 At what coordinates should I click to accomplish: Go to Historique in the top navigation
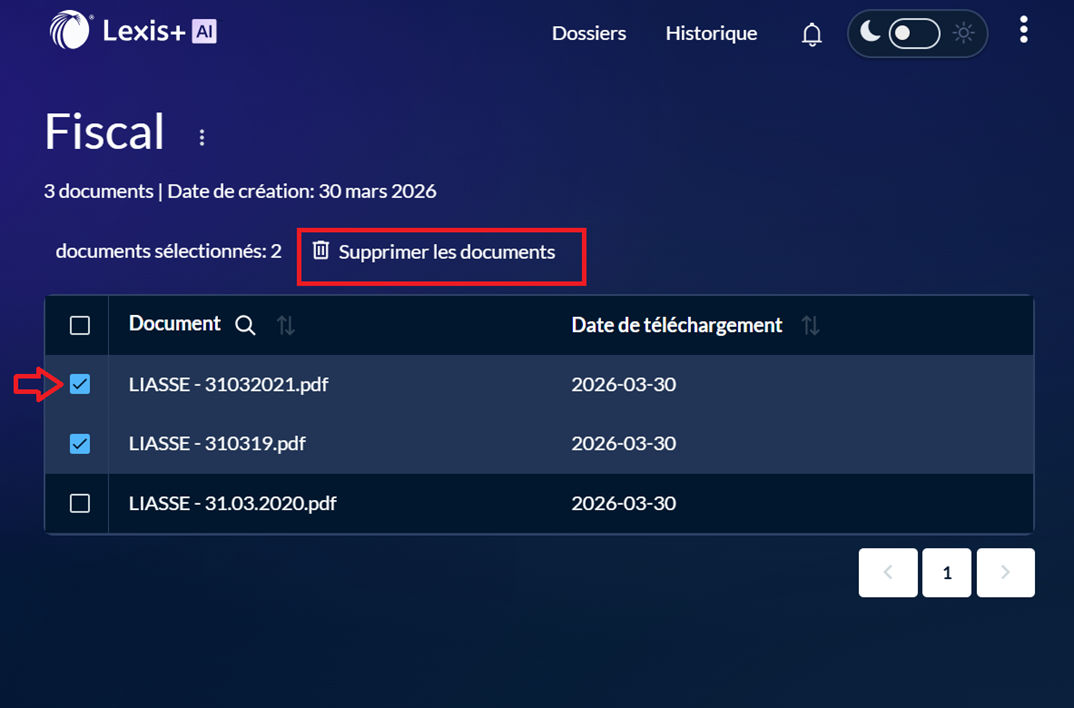711,34
